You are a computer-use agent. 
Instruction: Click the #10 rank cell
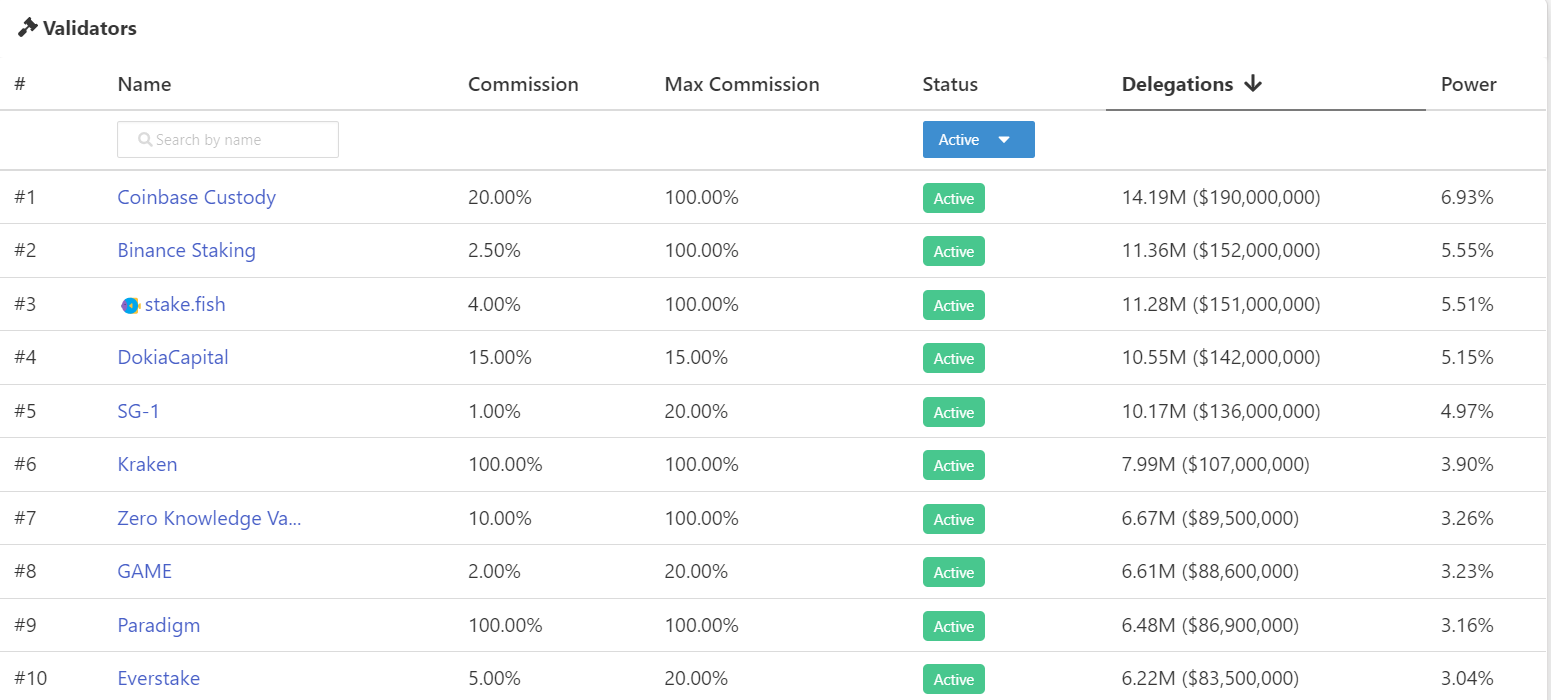(30, 678)
